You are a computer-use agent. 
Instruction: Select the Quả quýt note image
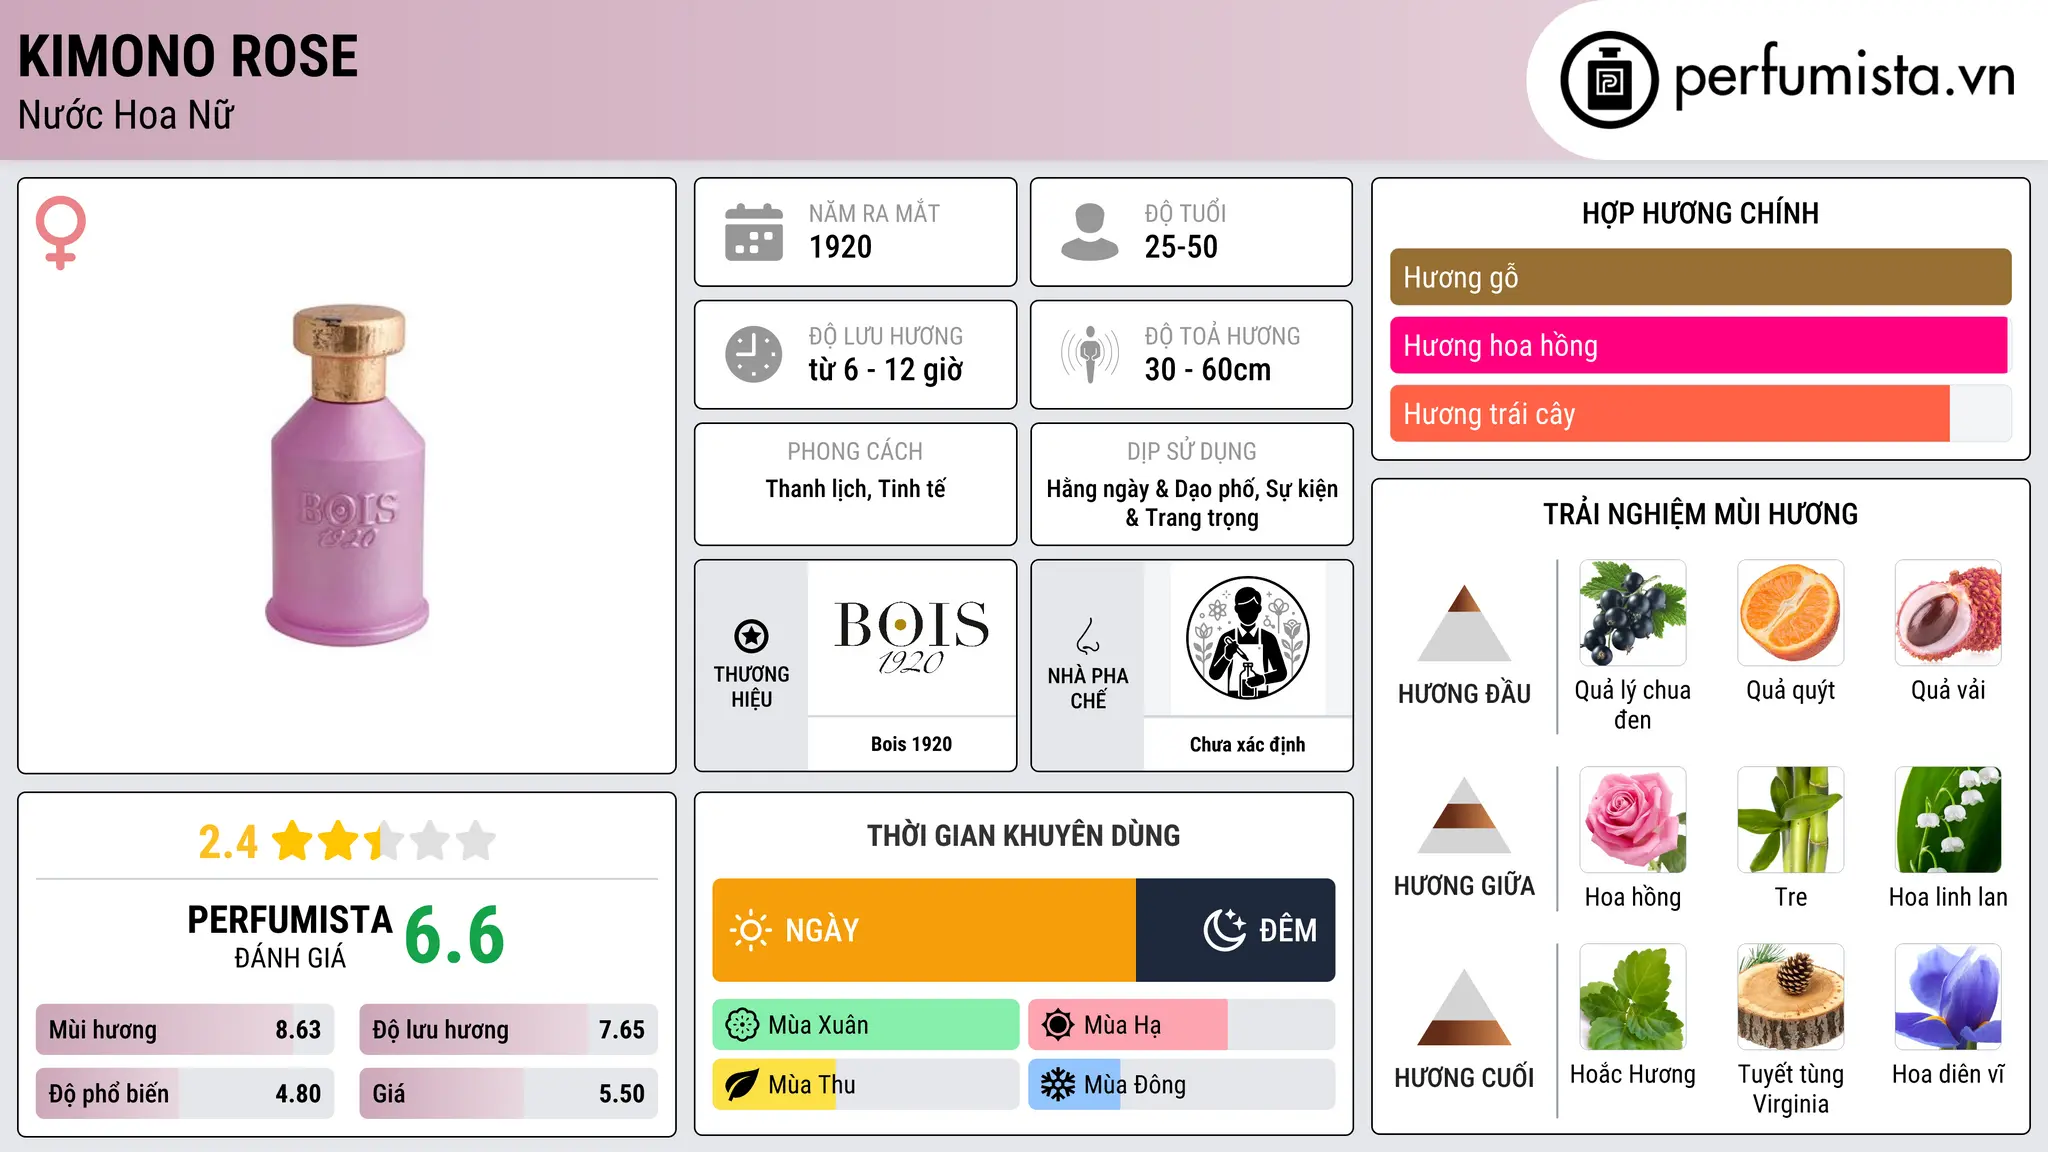[x=1791, y=613]
